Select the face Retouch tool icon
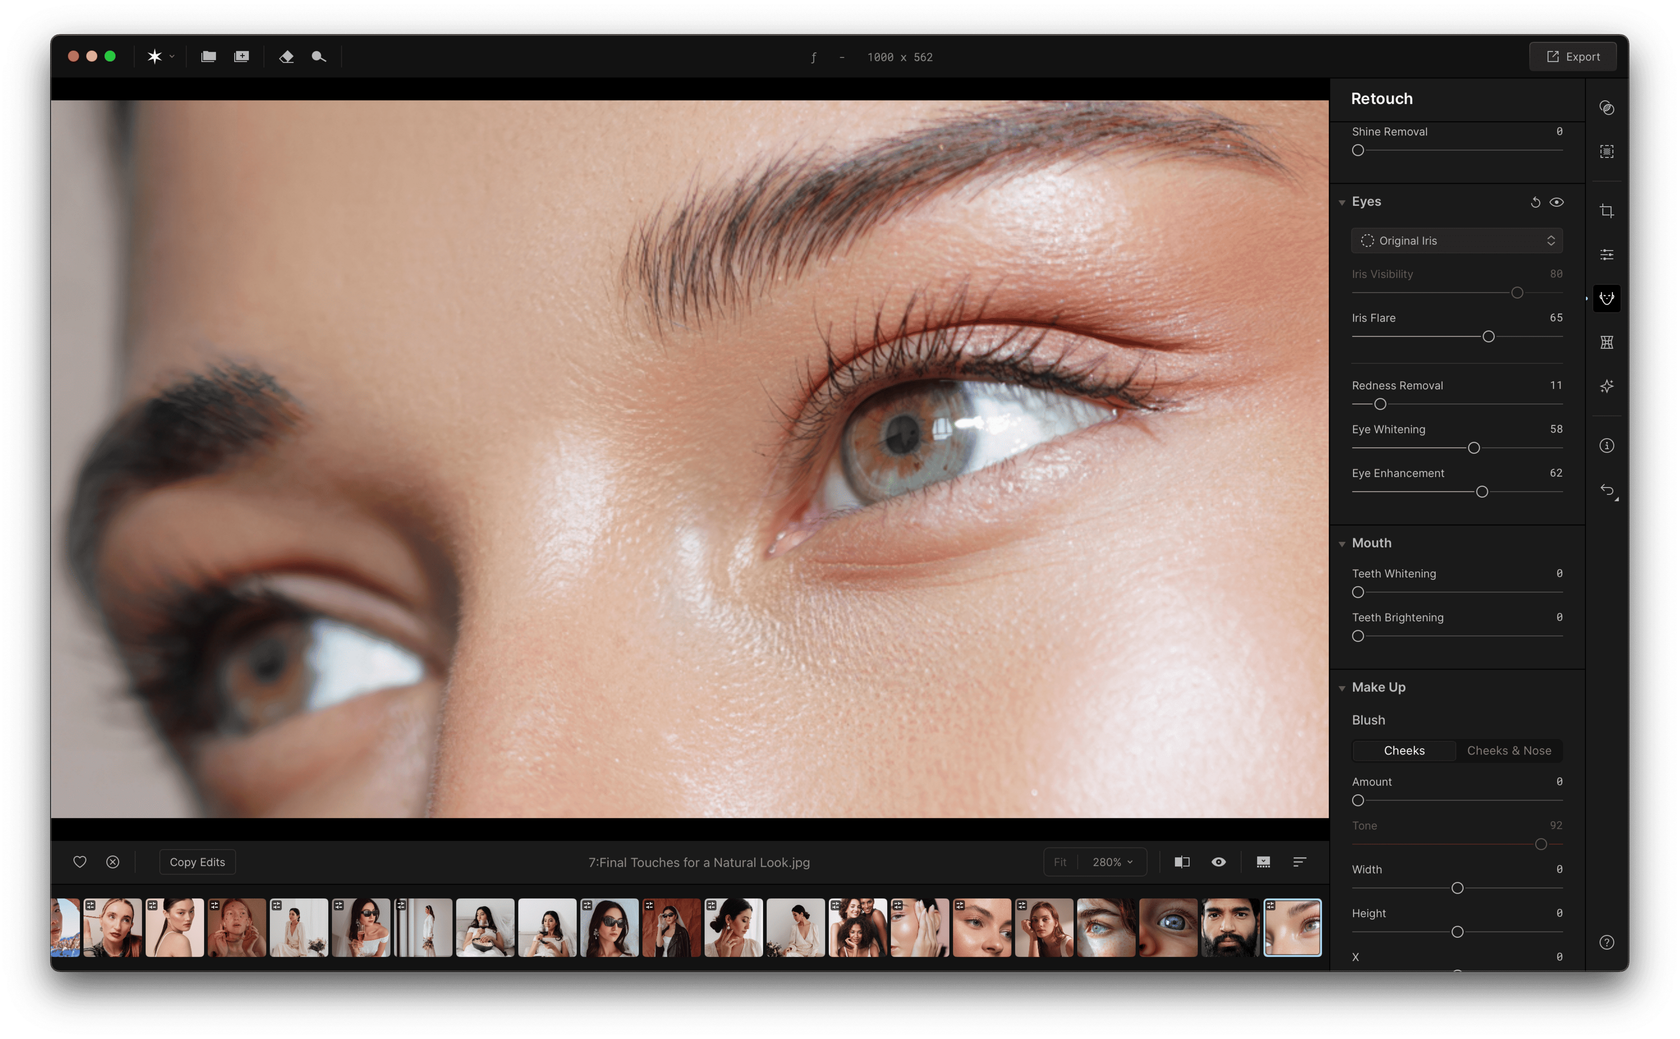 click(1606, 298)
